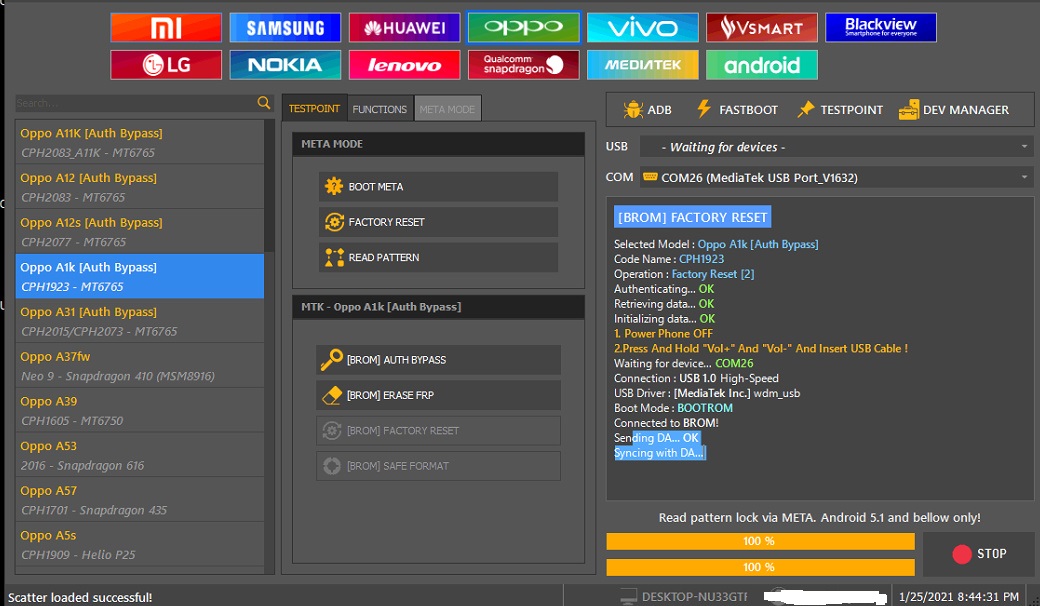
Task: Select Oppo A39 device
Action: point(140,410)
